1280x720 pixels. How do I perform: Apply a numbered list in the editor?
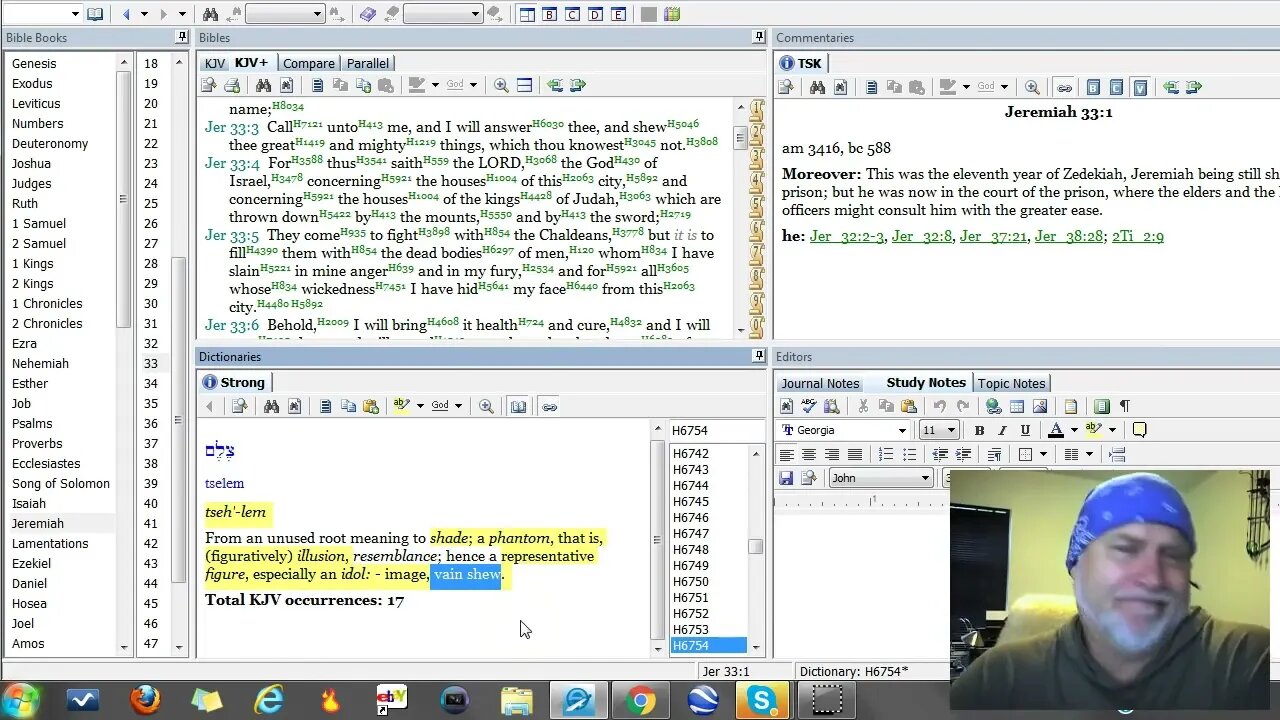[886, 455]
